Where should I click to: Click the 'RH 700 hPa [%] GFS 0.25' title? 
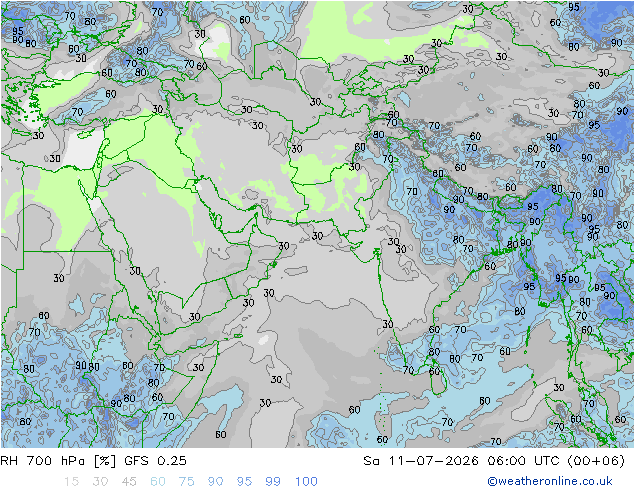[x=93, y=461]
